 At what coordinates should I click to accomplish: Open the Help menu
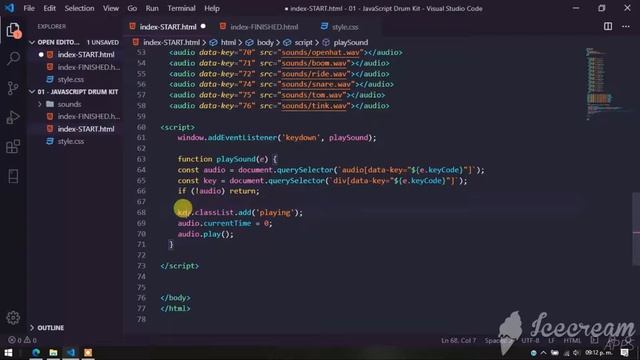(x=212, y=8)
